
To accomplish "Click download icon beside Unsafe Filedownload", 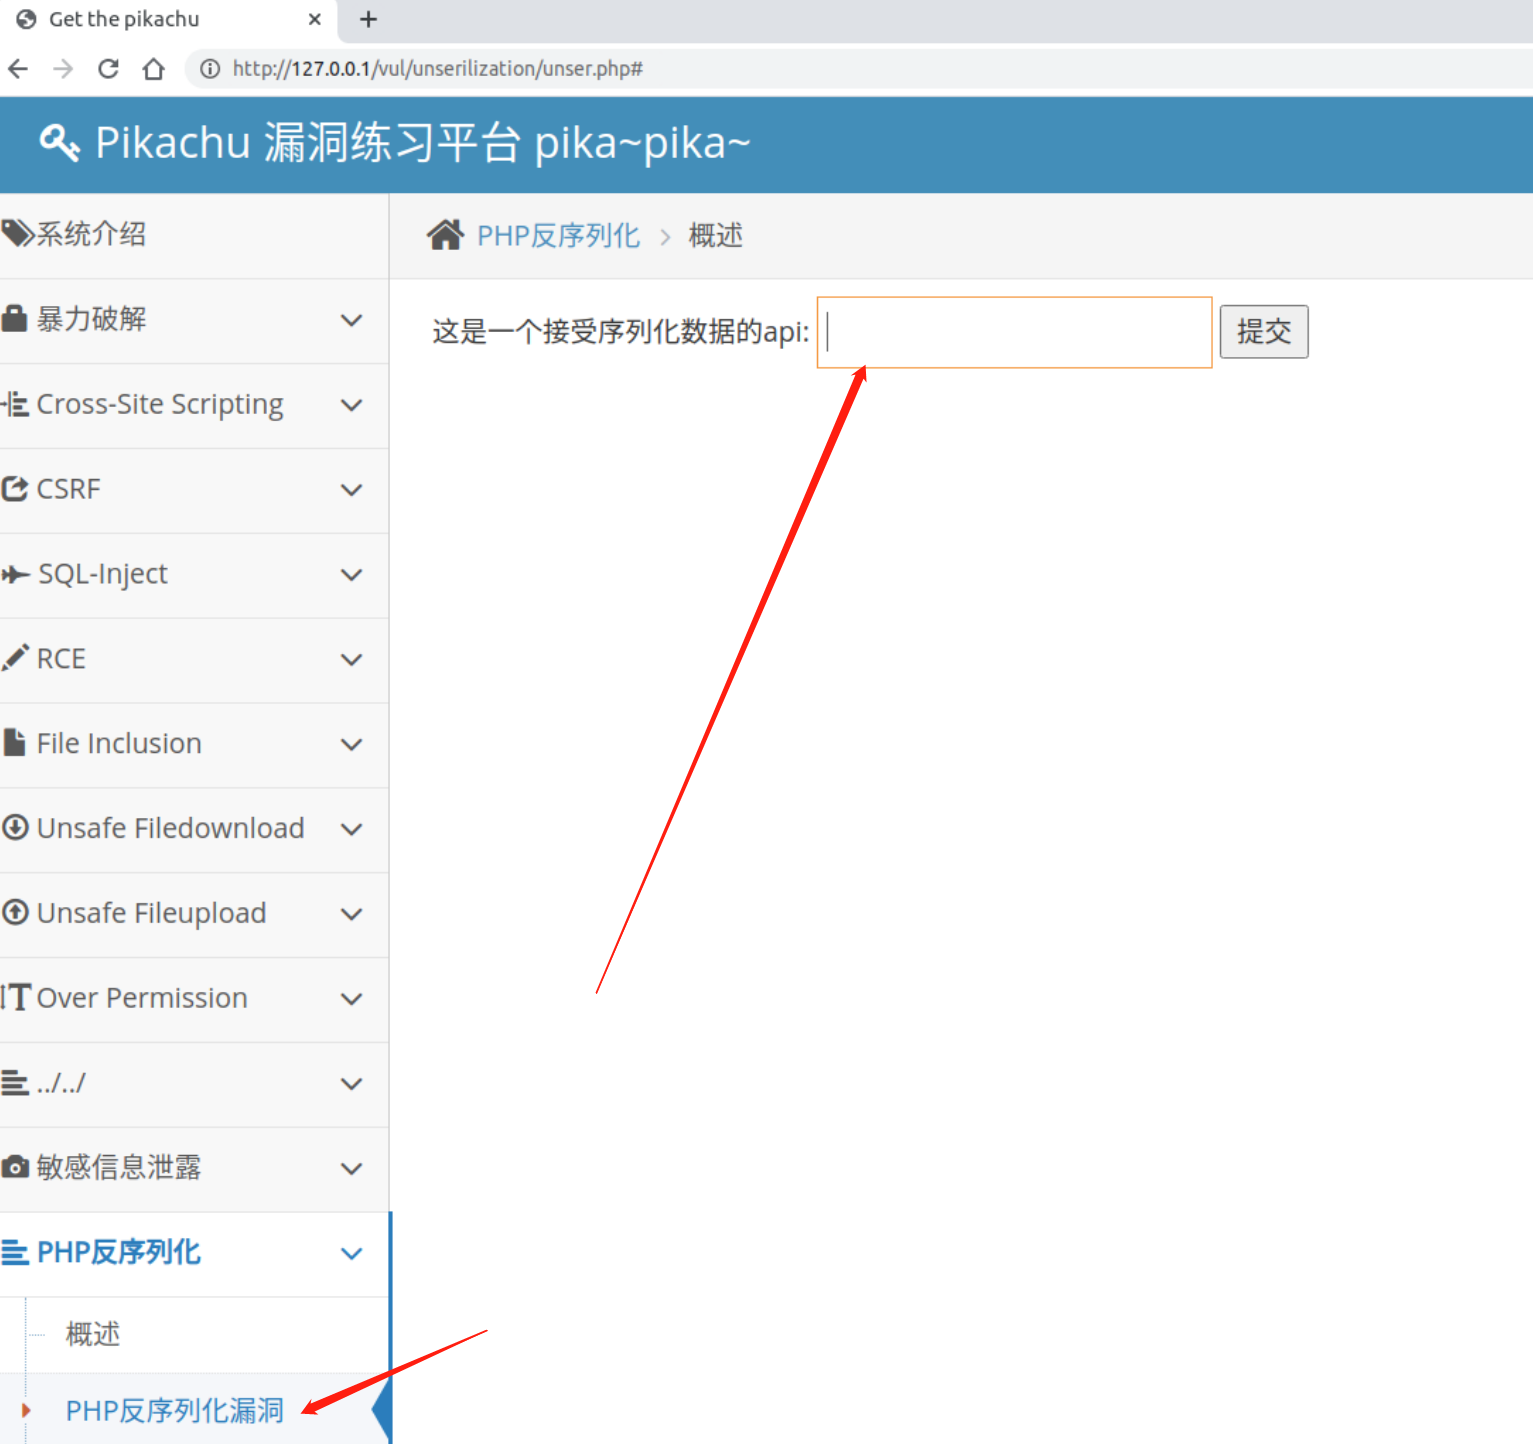I will (15, 827).
